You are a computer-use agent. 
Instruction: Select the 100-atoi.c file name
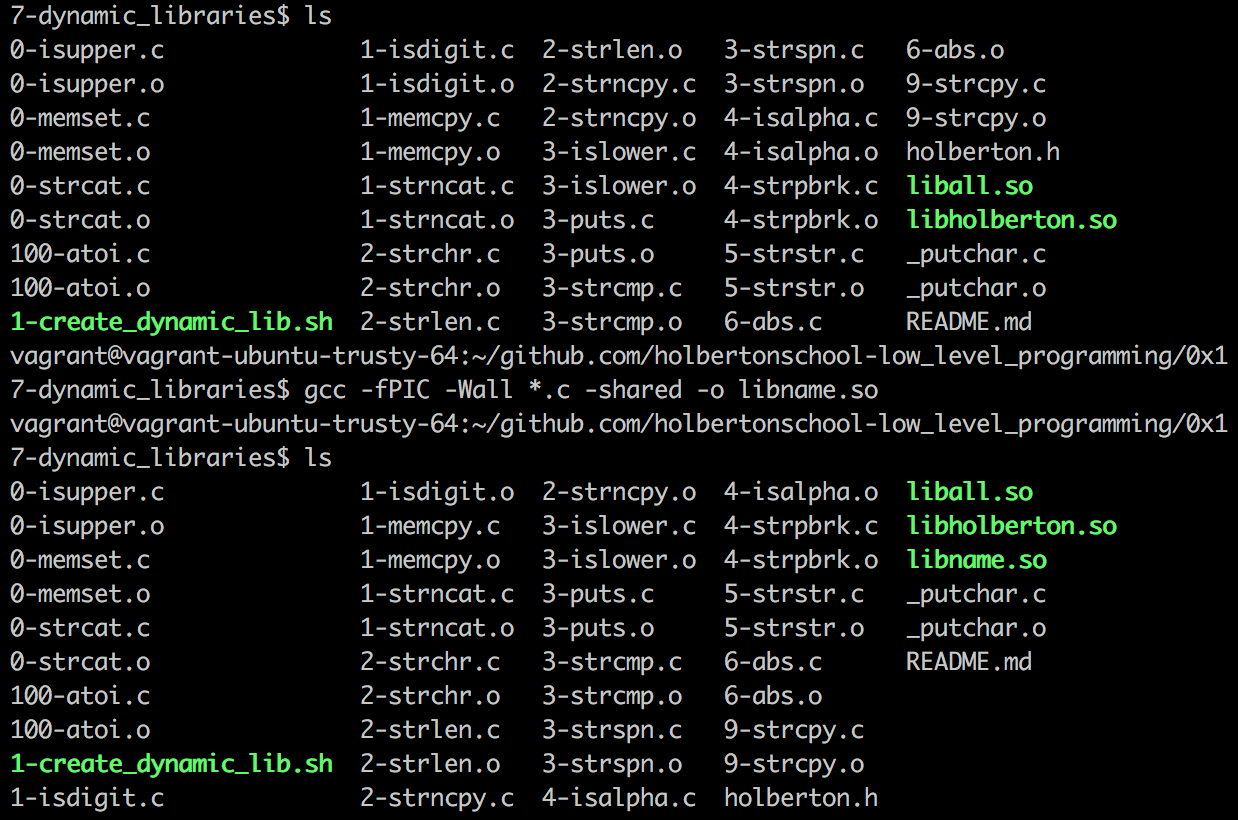(79, 253)
